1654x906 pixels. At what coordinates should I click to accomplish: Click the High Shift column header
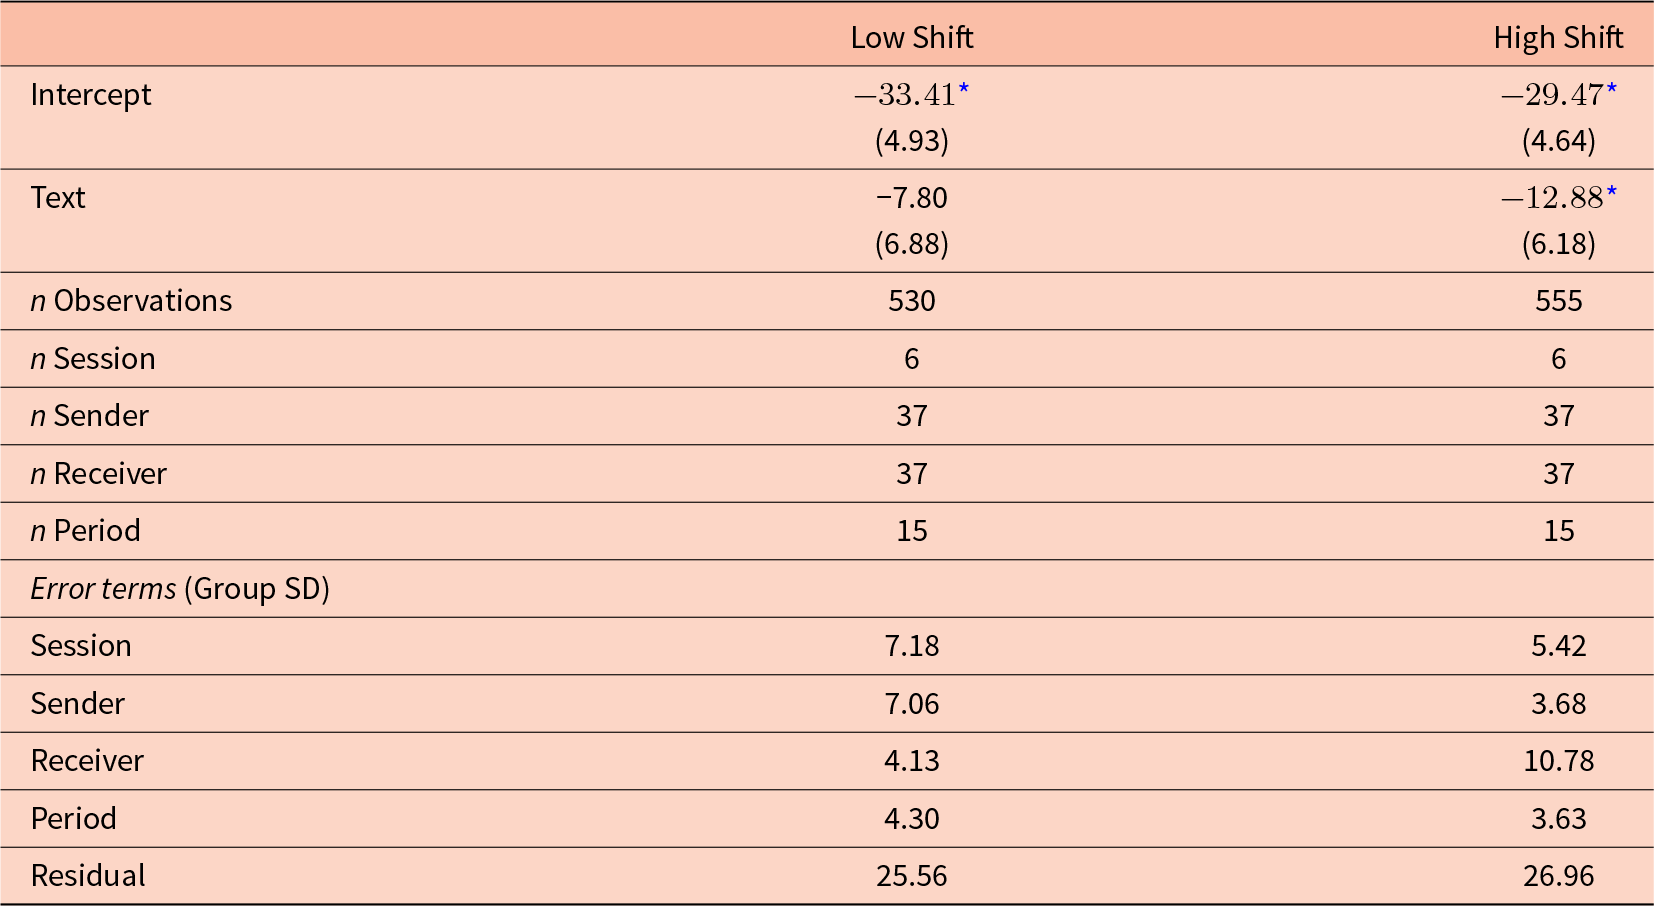coord(1558,38)
